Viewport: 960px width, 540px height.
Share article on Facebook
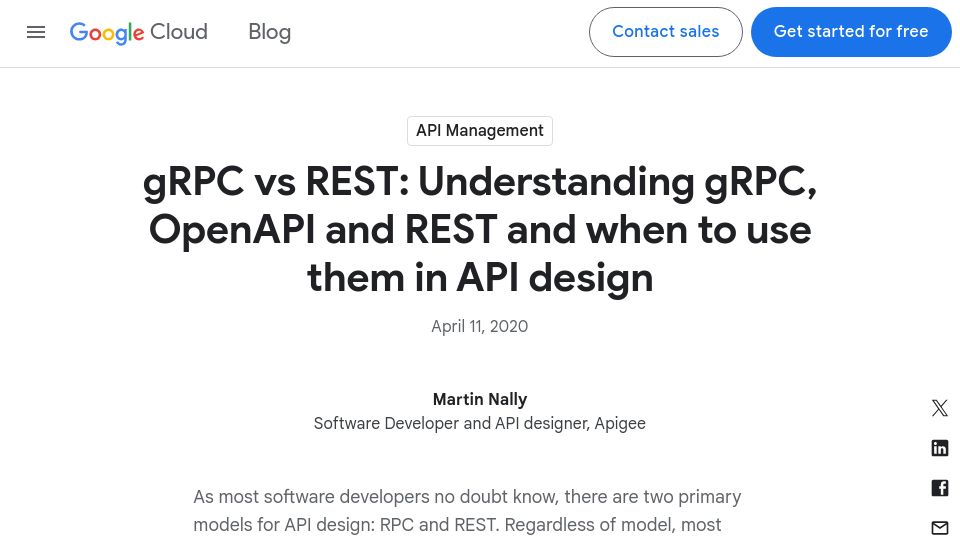click(940, 488)
